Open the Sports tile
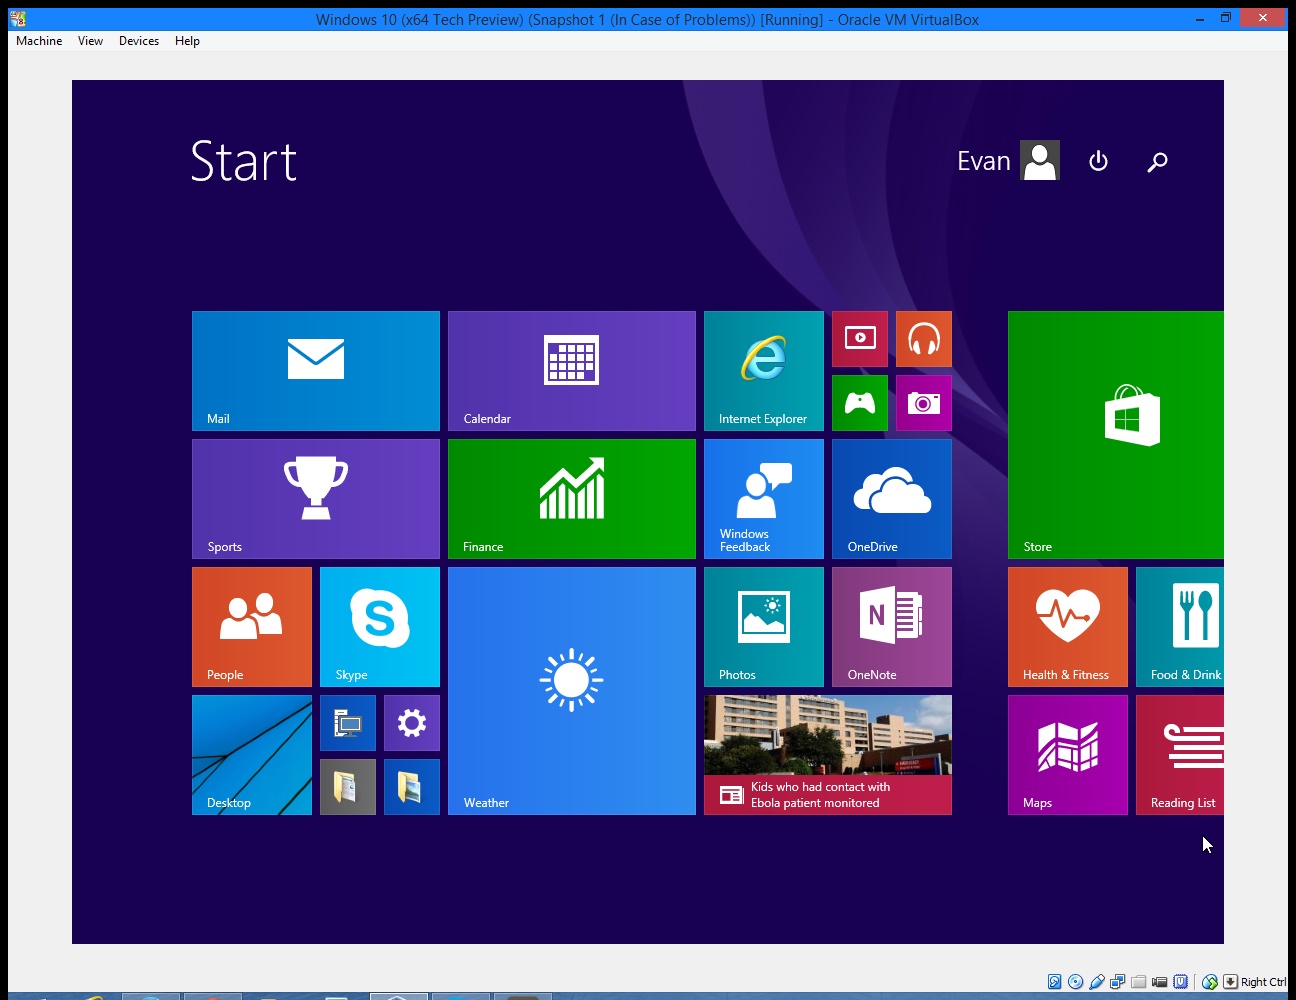Viewport: 1296px width, 1000px height. click(316, 499)
